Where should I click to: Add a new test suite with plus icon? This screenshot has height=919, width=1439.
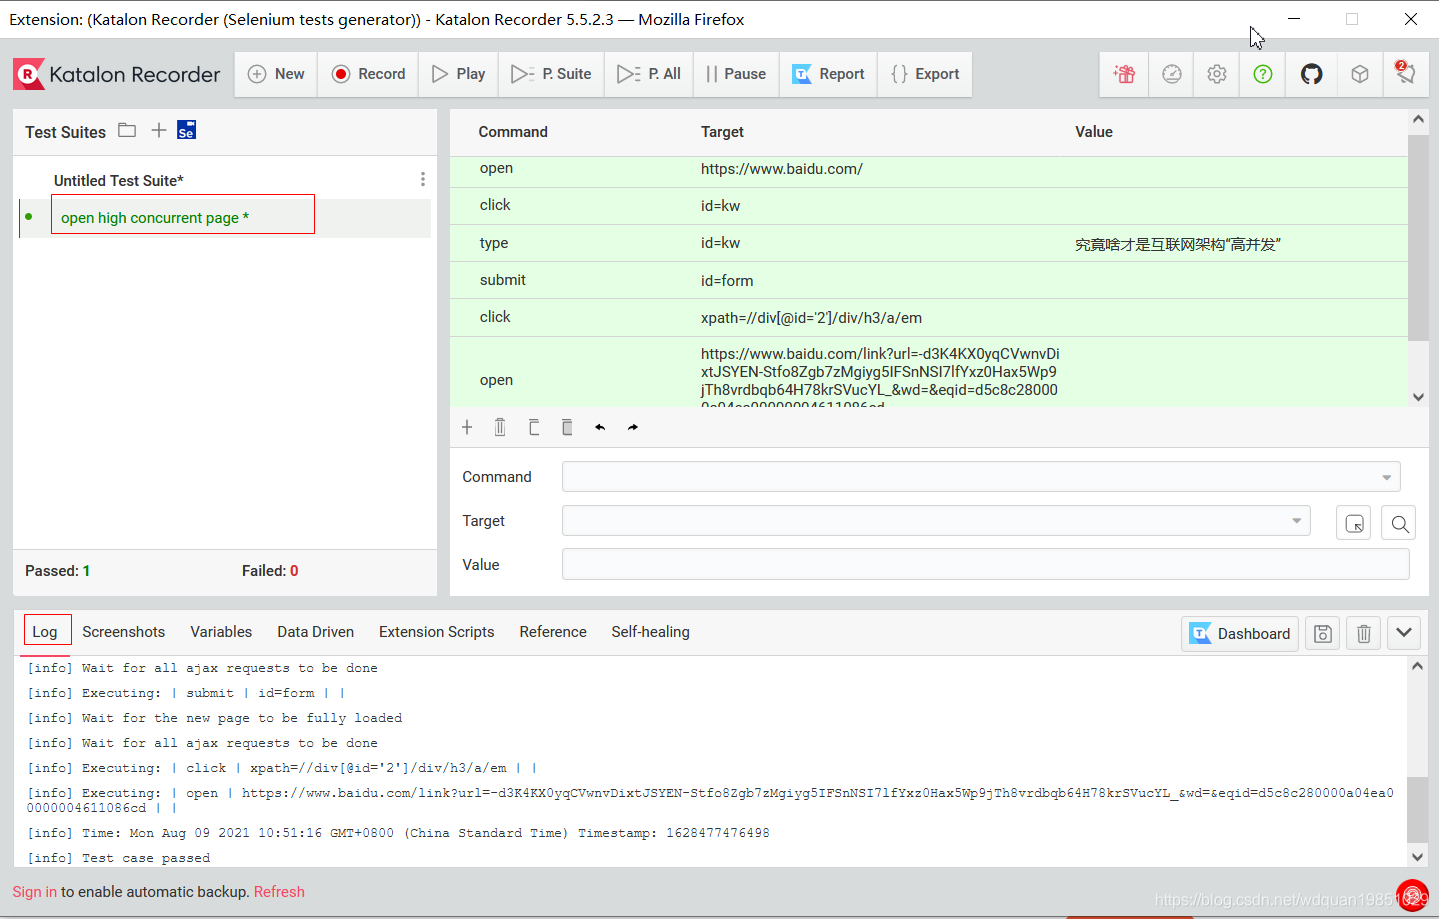tap(158, 130)
